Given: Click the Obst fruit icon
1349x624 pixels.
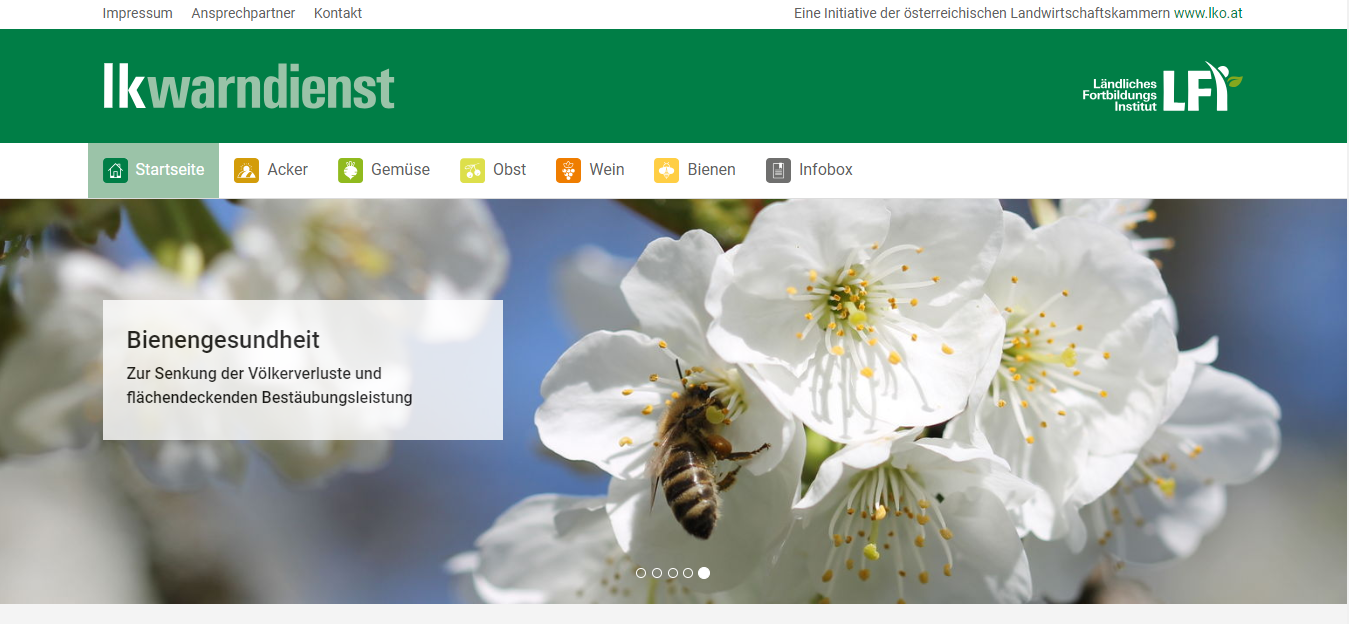Looking at the screenshot, I should click(x=472, y=170).
